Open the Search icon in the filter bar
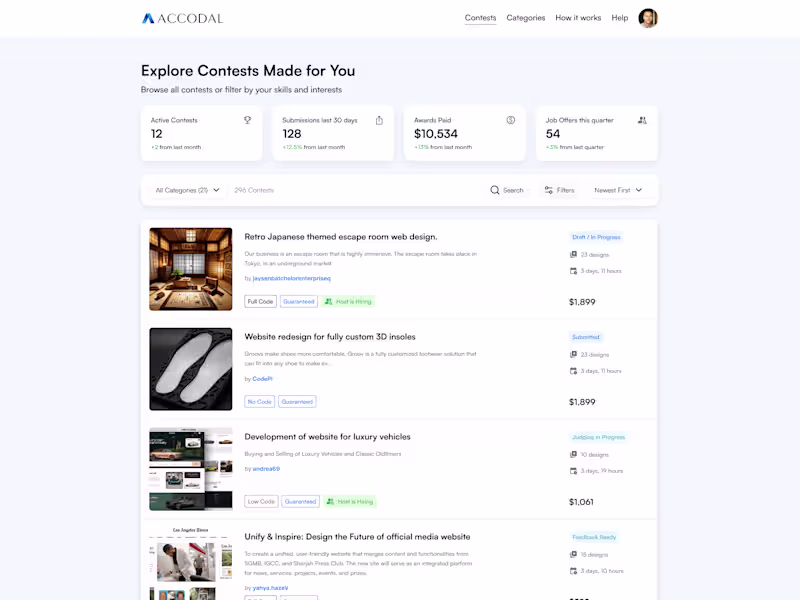The image size is (800, 600). tap(494, 189)
